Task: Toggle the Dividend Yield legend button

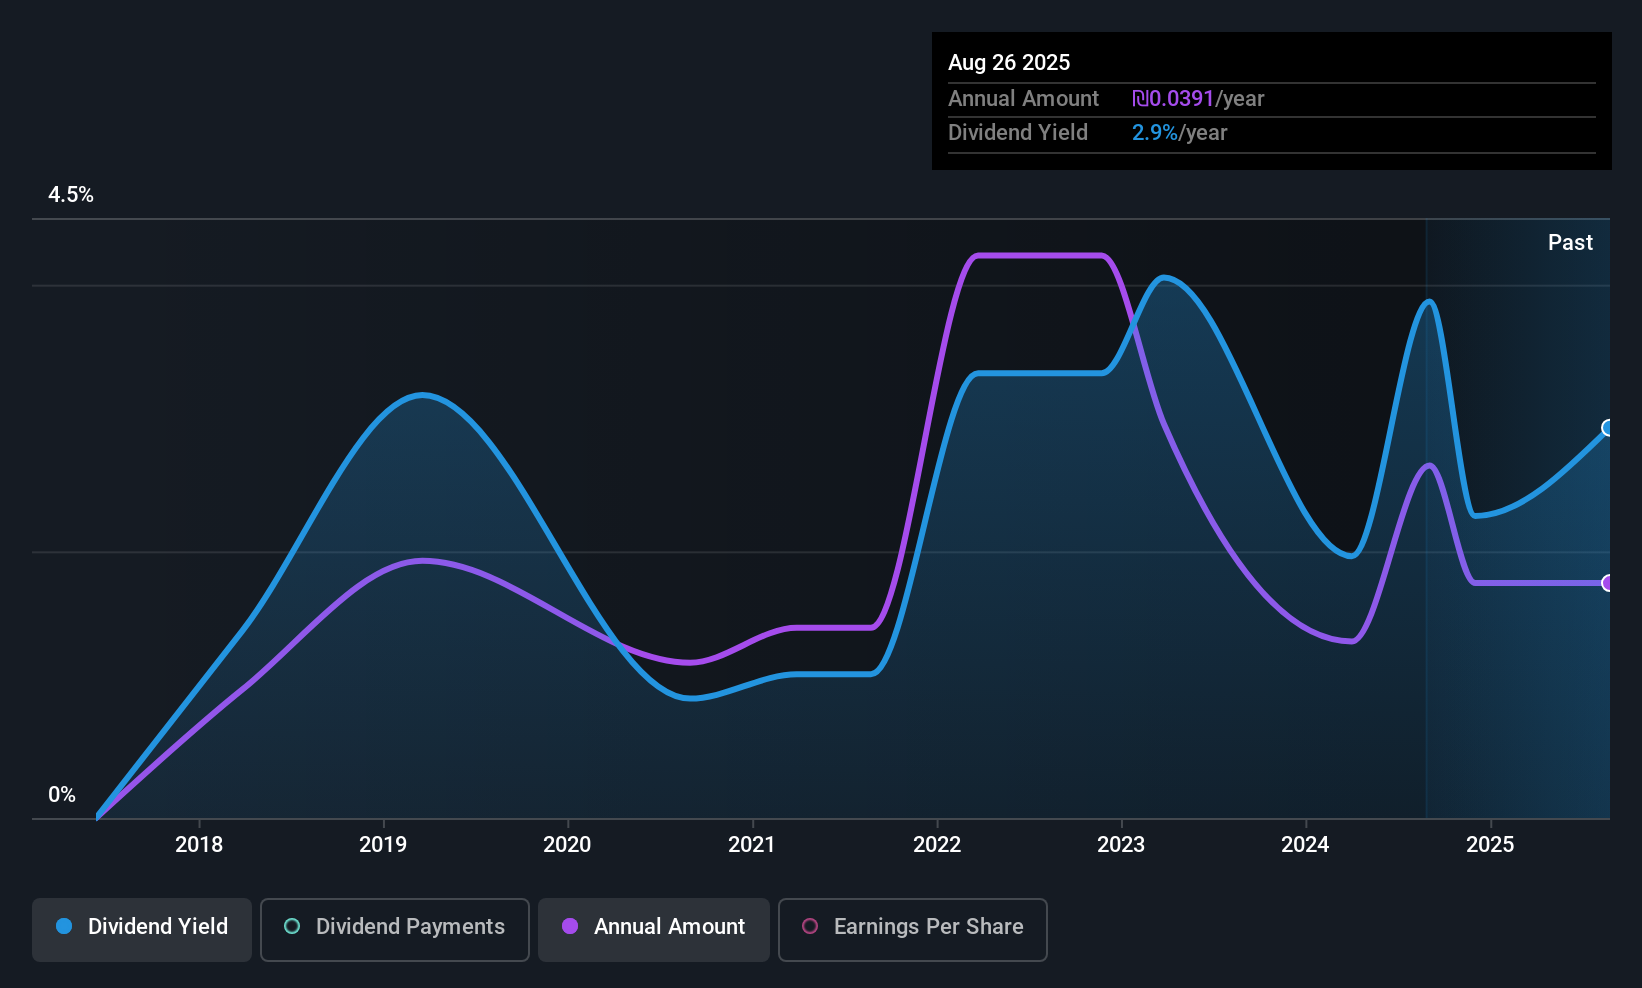Action: (x=141, y=929)
